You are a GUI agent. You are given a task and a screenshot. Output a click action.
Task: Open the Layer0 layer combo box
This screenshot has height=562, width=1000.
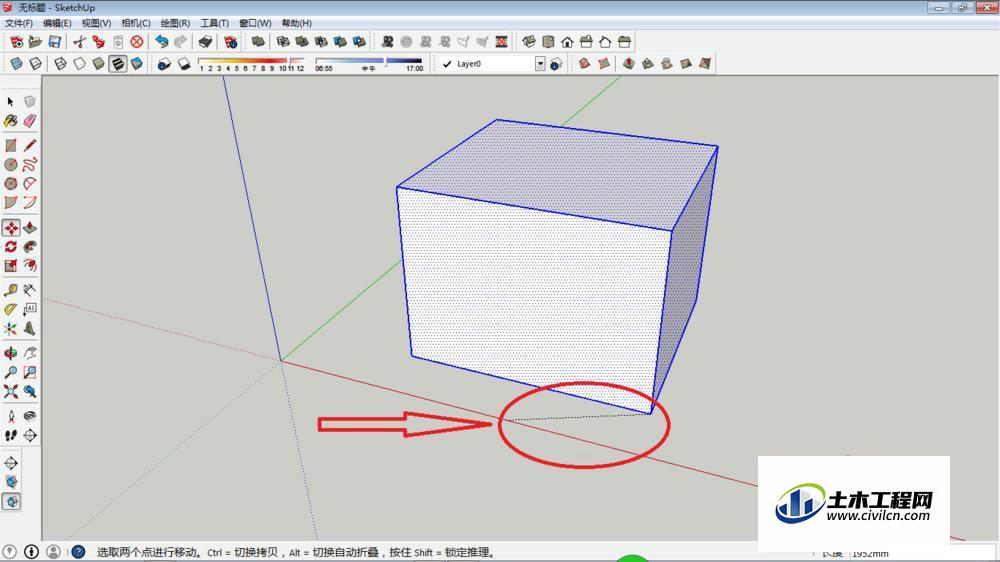(x=492, y=64)
